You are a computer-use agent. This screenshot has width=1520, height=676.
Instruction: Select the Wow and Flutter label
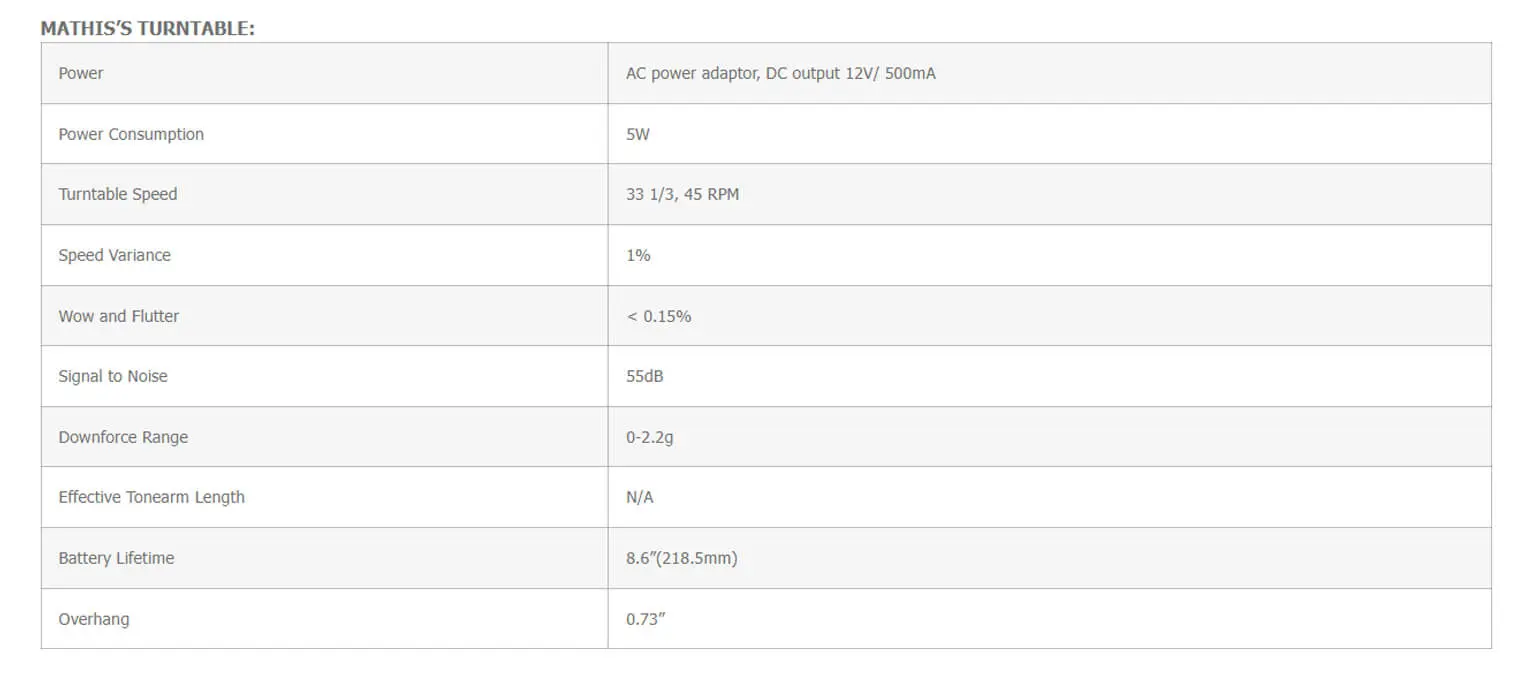[119, 316]
